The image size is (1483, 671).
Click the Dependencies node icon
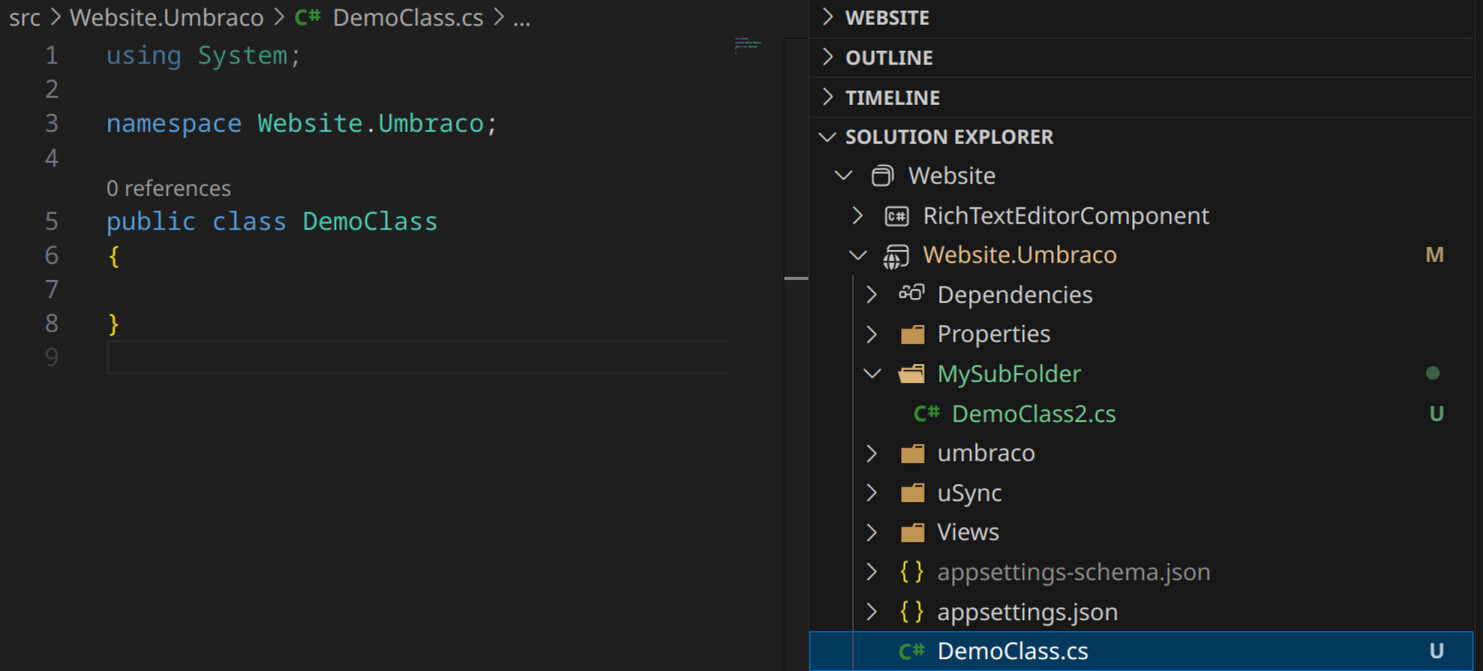click(911, 293)
